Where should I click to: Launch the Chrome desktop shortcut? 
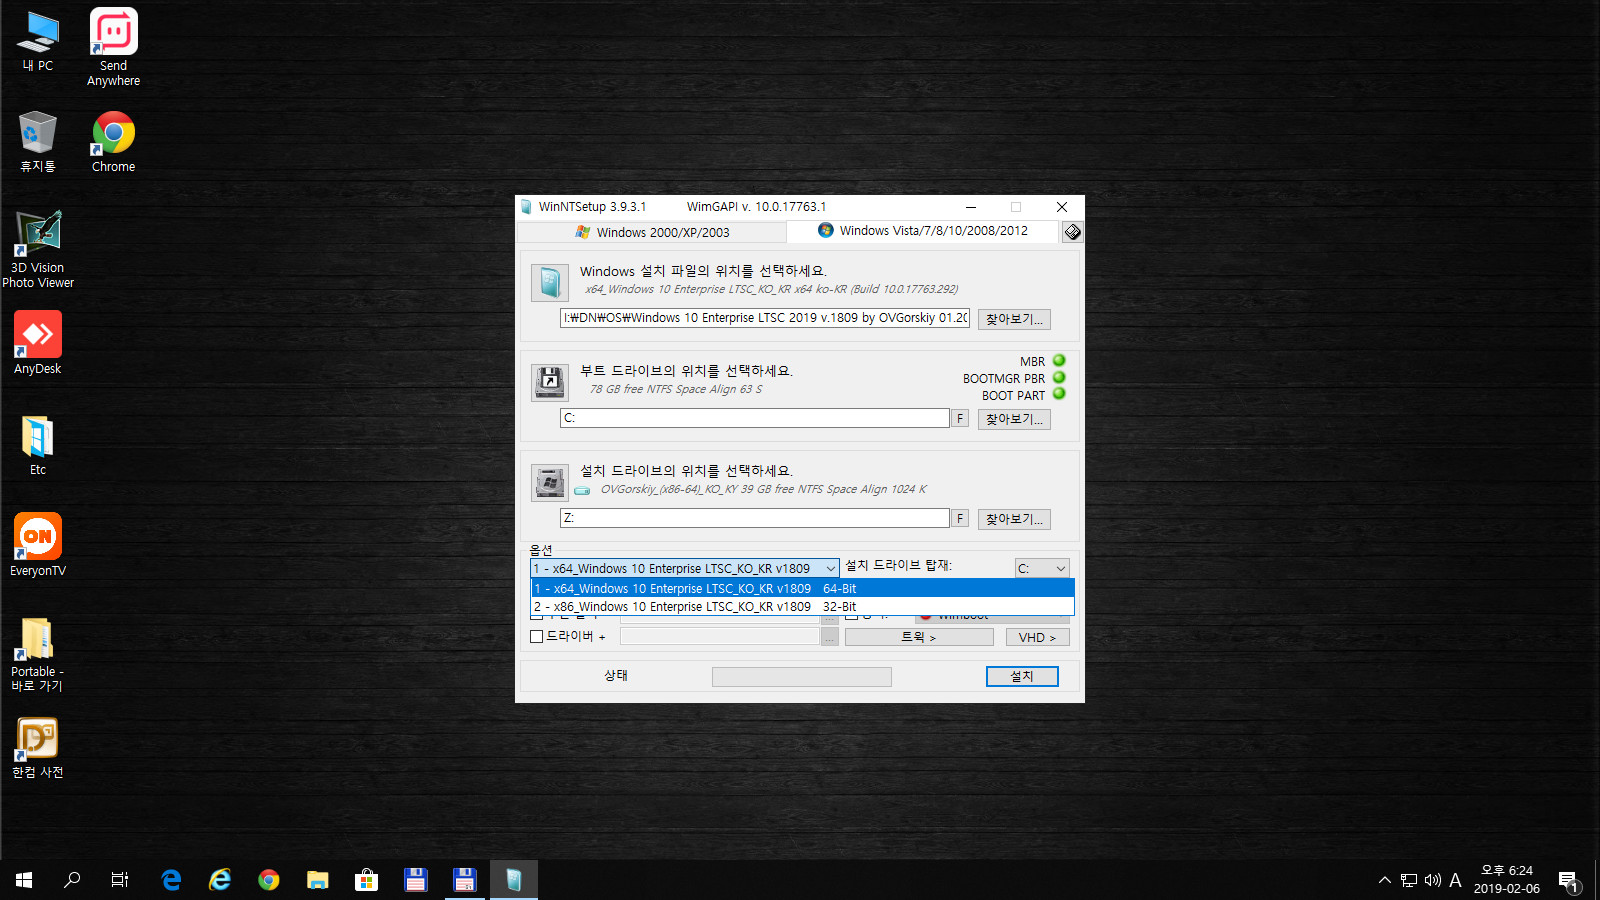113,141
